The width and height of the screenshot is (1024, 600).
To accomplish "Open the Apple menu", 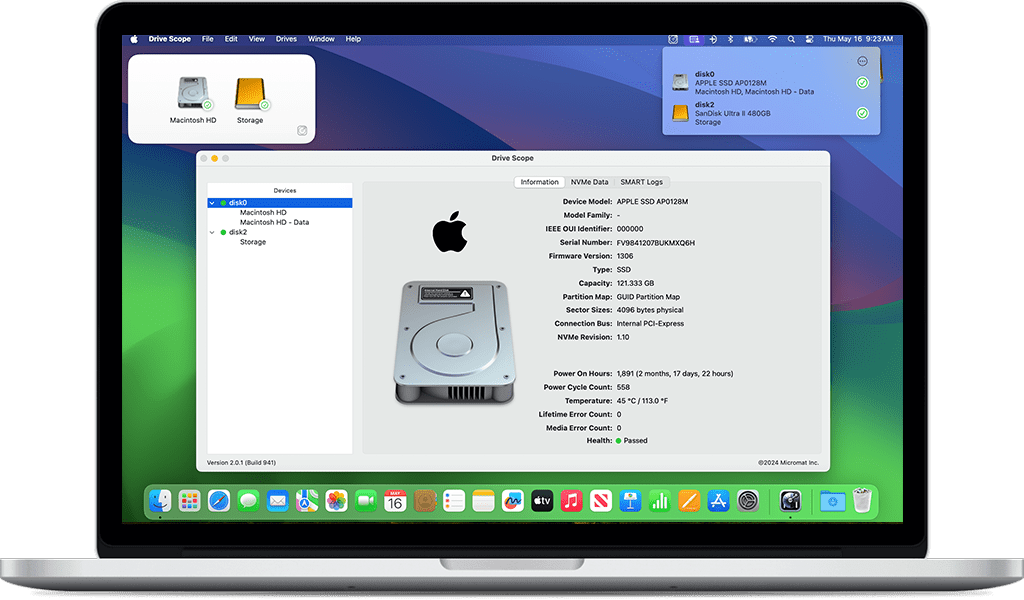I will (134, 39).
